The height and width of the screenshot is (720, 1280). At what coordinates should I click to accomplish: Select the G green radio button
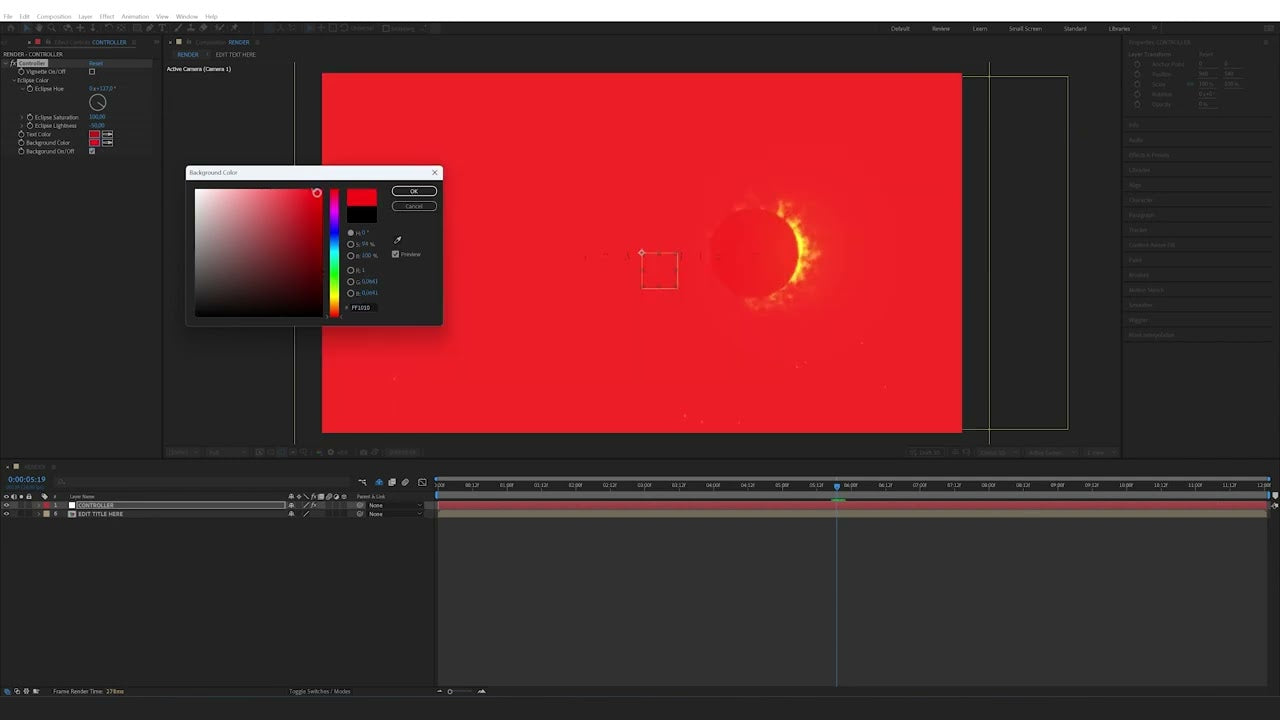351,282
